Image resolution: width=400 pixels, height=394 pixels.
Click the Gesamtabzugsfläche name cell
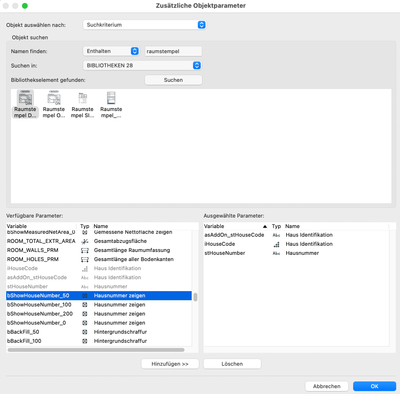point(120,241)
